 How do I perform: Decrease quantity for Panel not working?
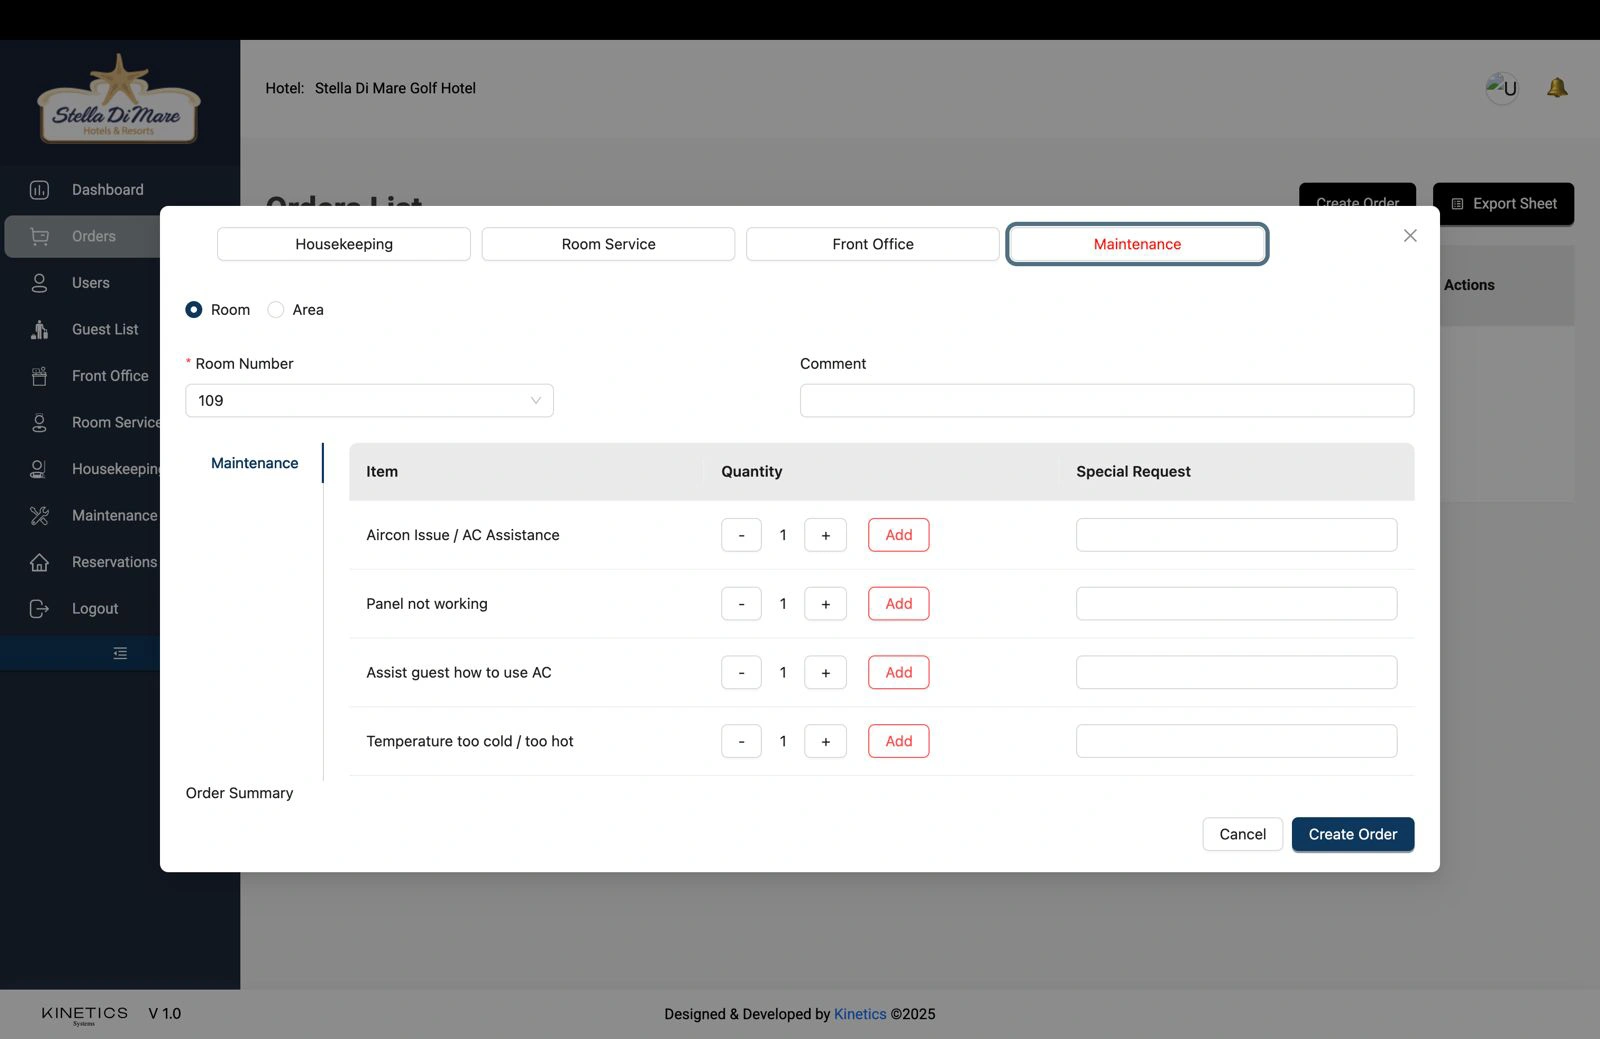tap(741, 604)
